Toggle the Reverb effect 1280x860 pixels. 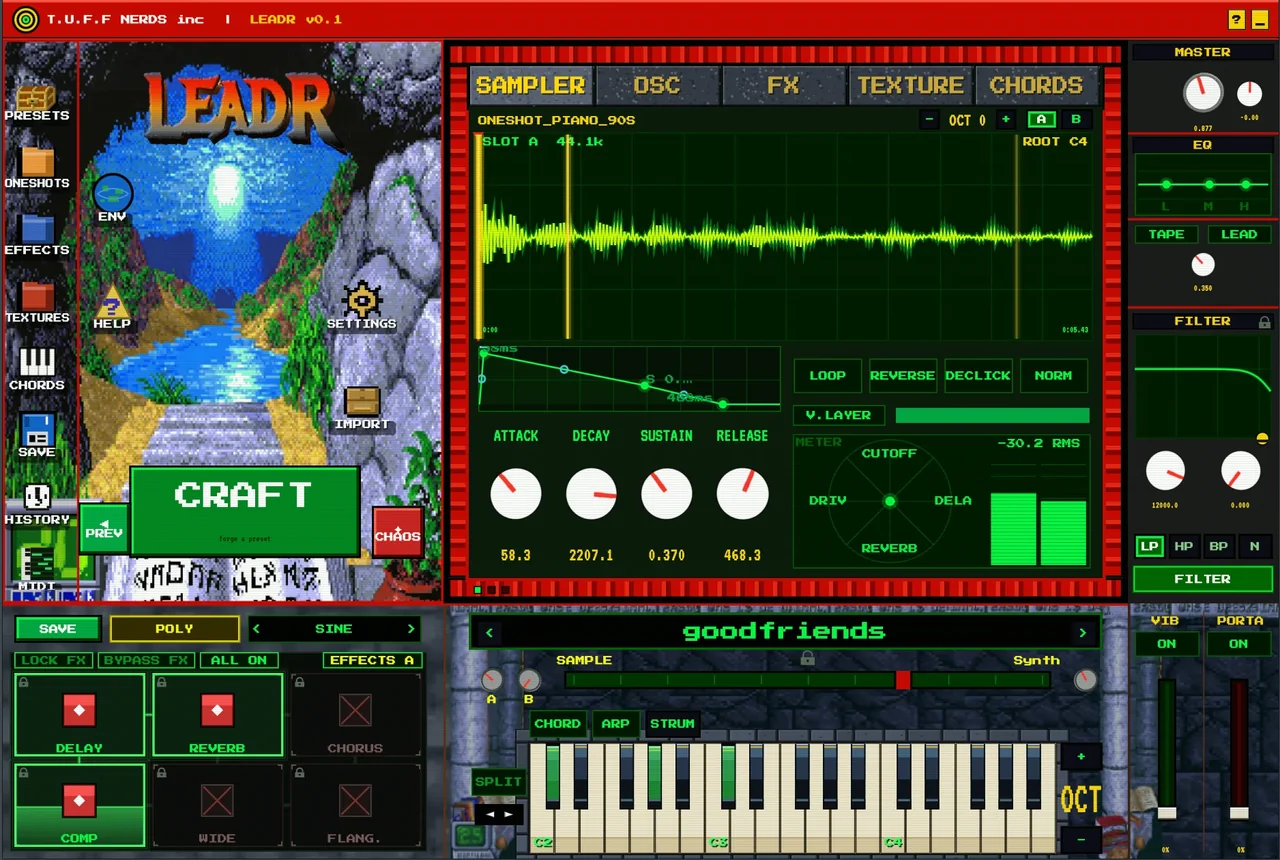(x=217, y=714)
